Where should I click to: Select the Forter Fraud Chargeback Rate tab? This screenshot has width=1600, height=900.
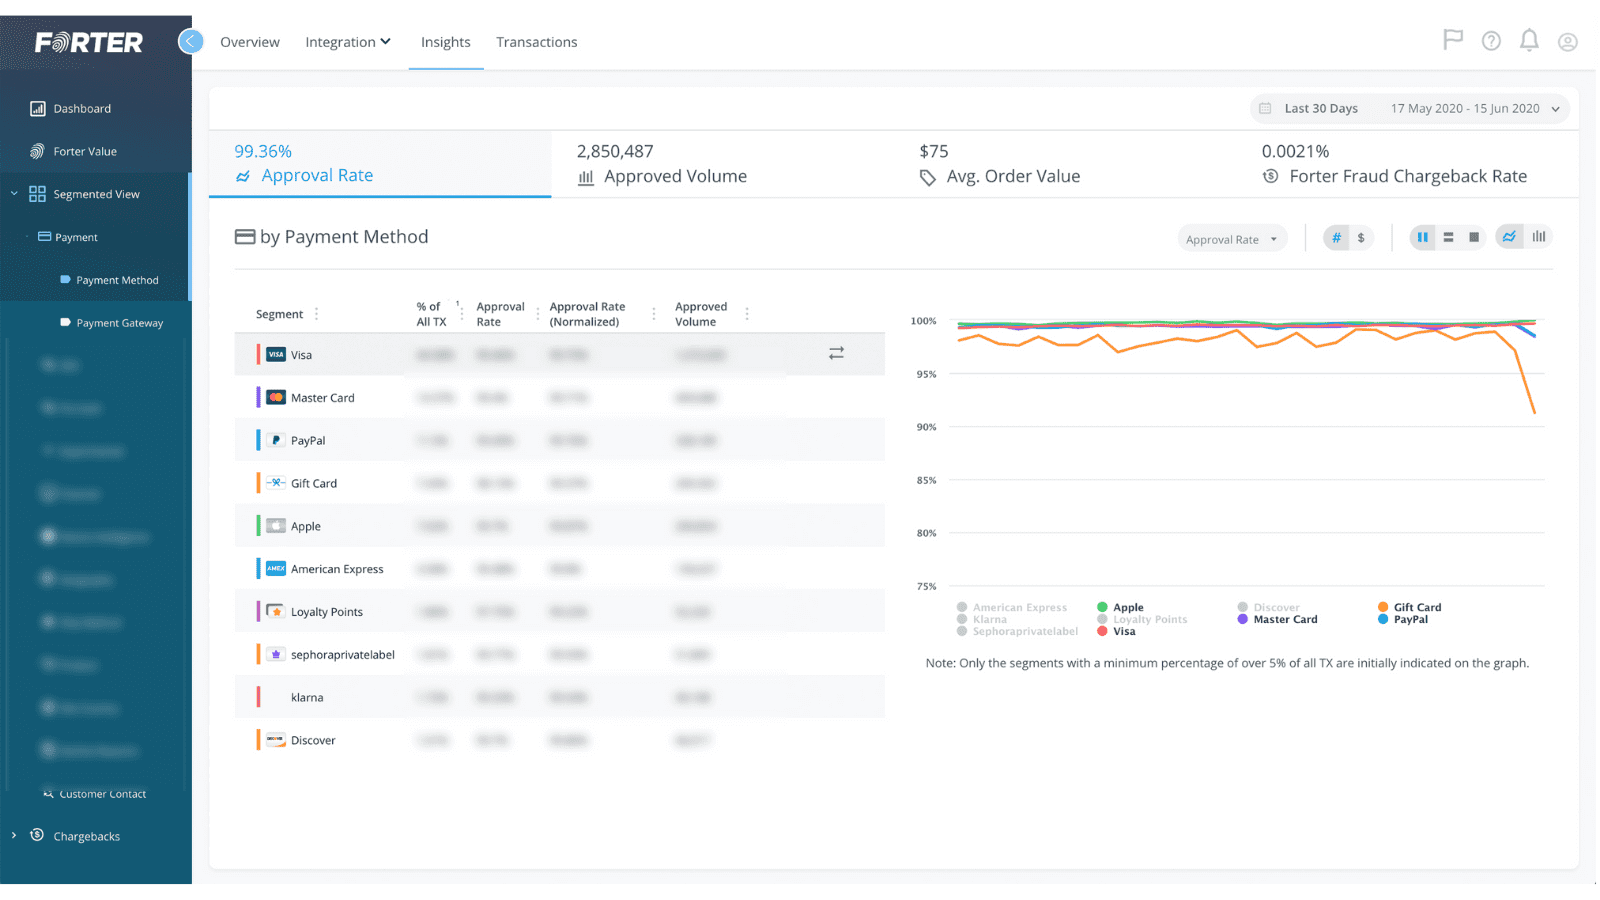1408,164
